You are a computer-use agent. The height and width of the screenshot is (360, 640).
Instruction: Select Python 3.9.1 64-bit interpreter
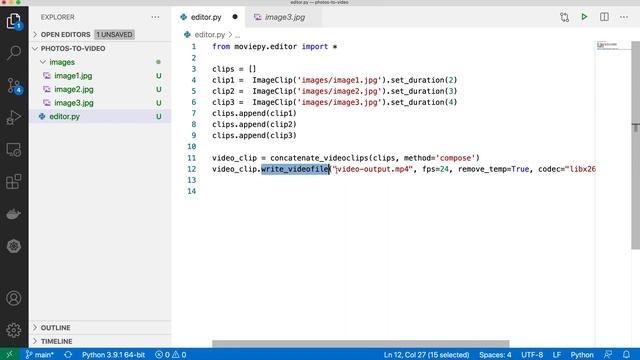click(113, 355)
